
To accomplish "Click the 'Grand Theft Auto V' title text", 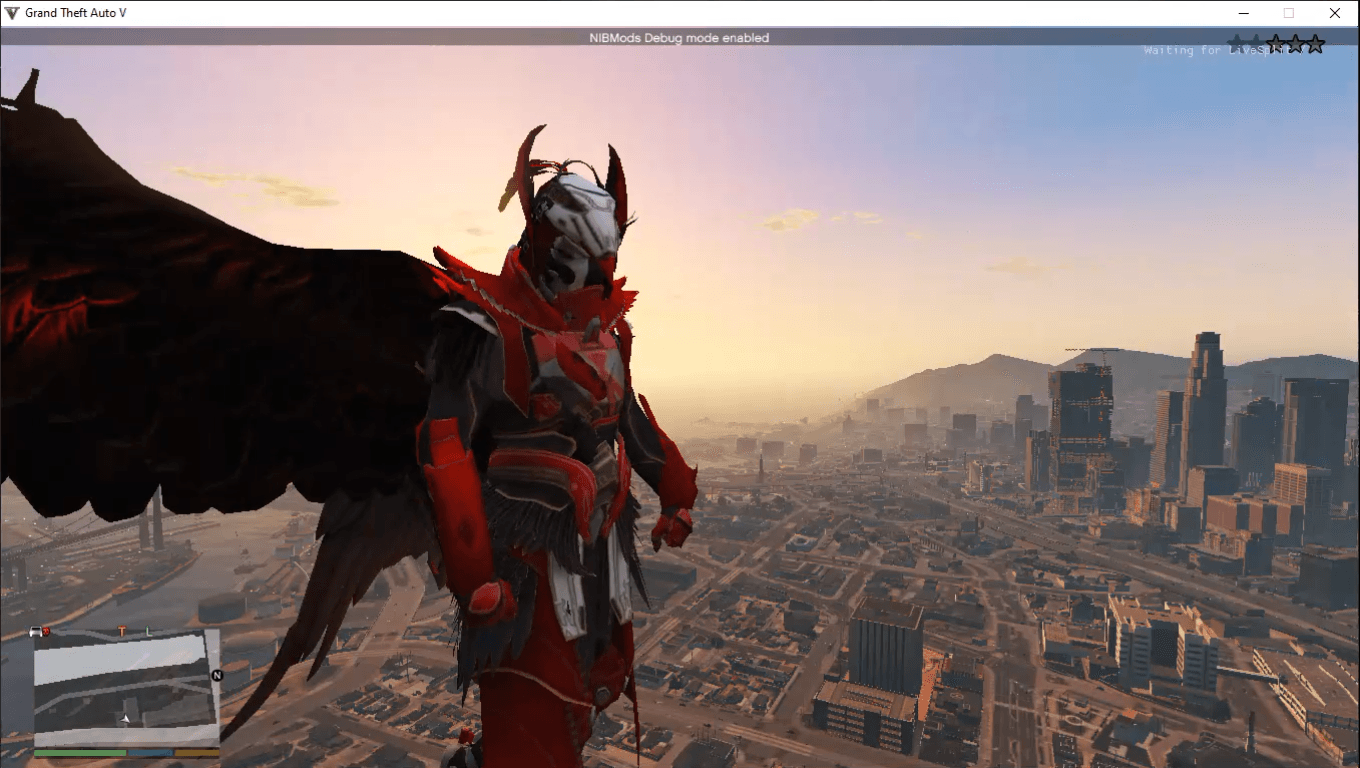I will pyautogui.click(x=76, y=13).
